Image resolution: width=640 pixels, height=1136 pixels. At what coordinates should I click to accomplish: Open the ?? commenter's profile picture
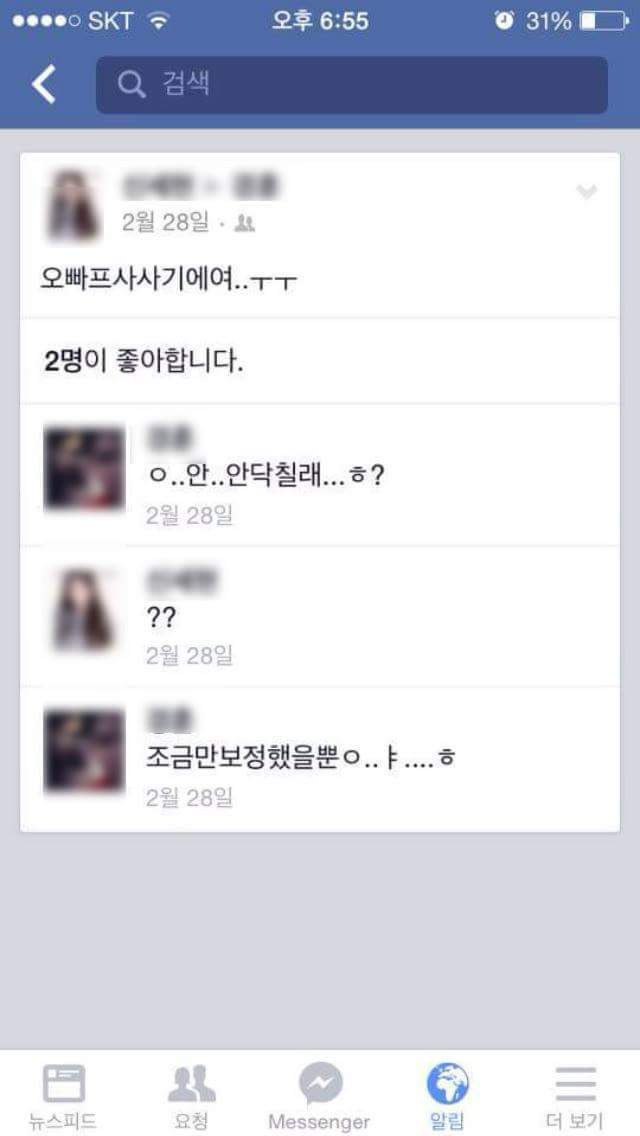point(84,609)
